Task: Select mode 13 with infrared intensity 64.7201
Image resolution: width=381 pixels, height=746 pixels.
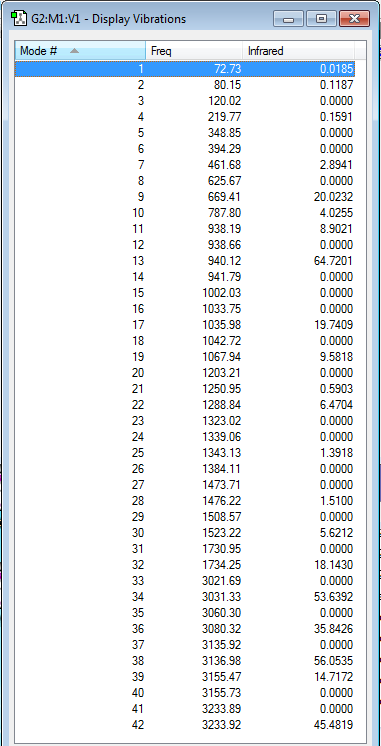Action: click(185, 261)
